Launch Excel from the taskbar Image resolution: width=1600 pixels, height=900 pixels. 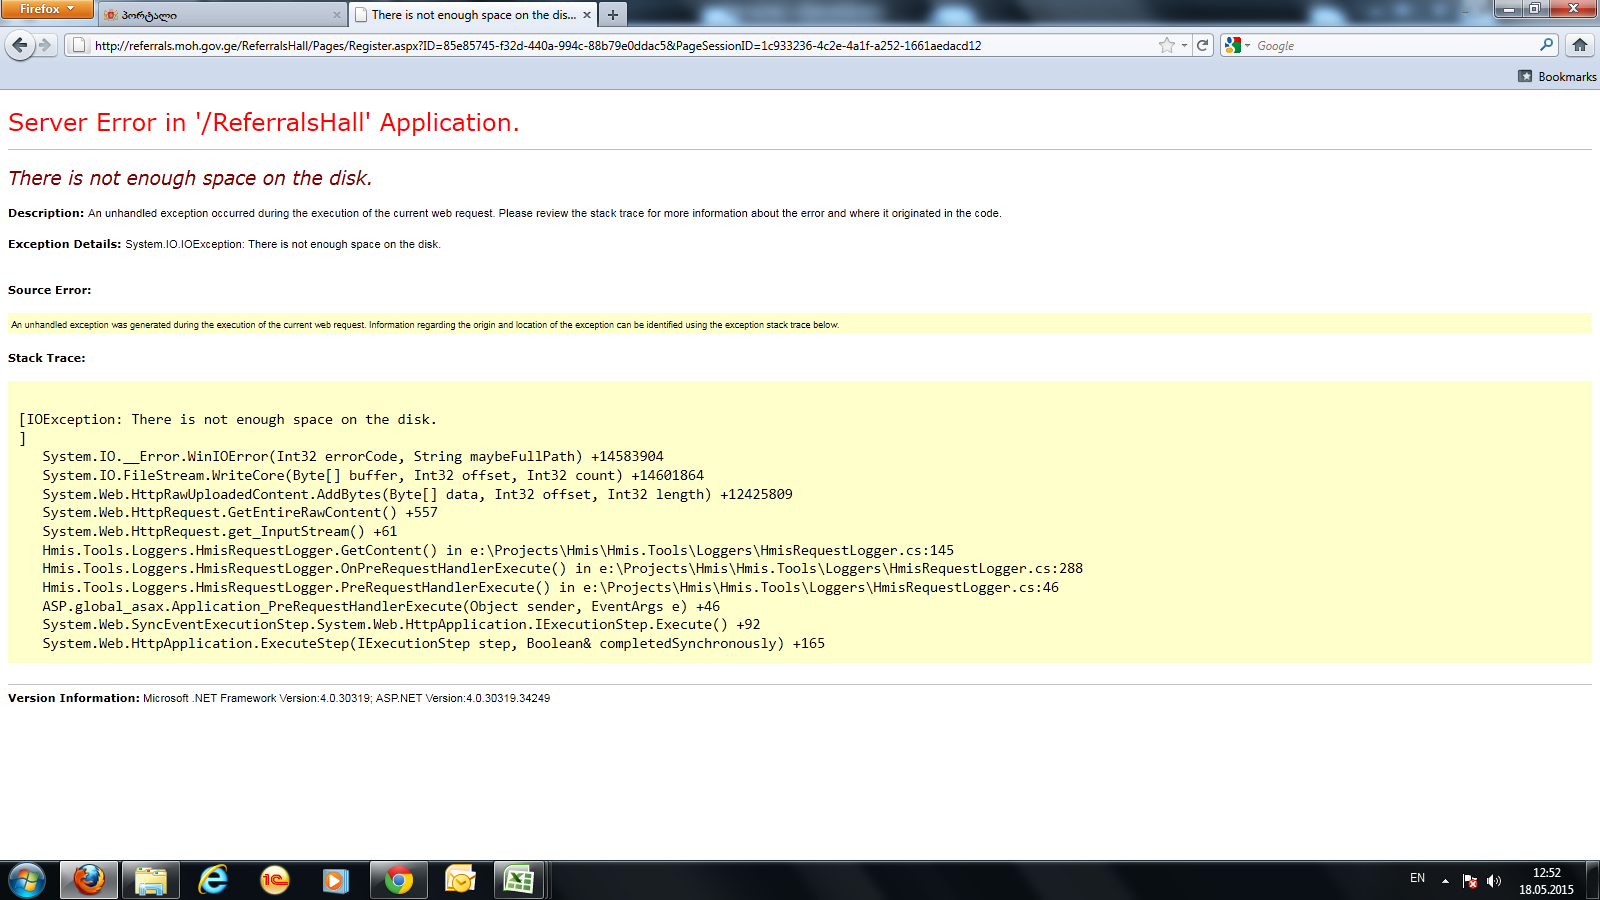(x=519, y=880)
